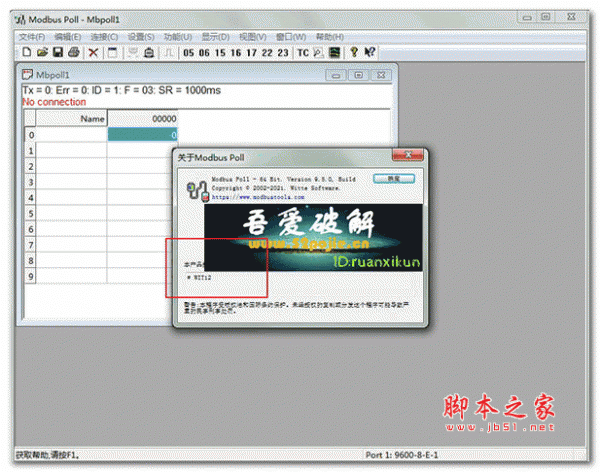Click Port 1: 9600-8-E-1 in status bar
Viewport: 600px width, 472px height.
pos(401,455)
